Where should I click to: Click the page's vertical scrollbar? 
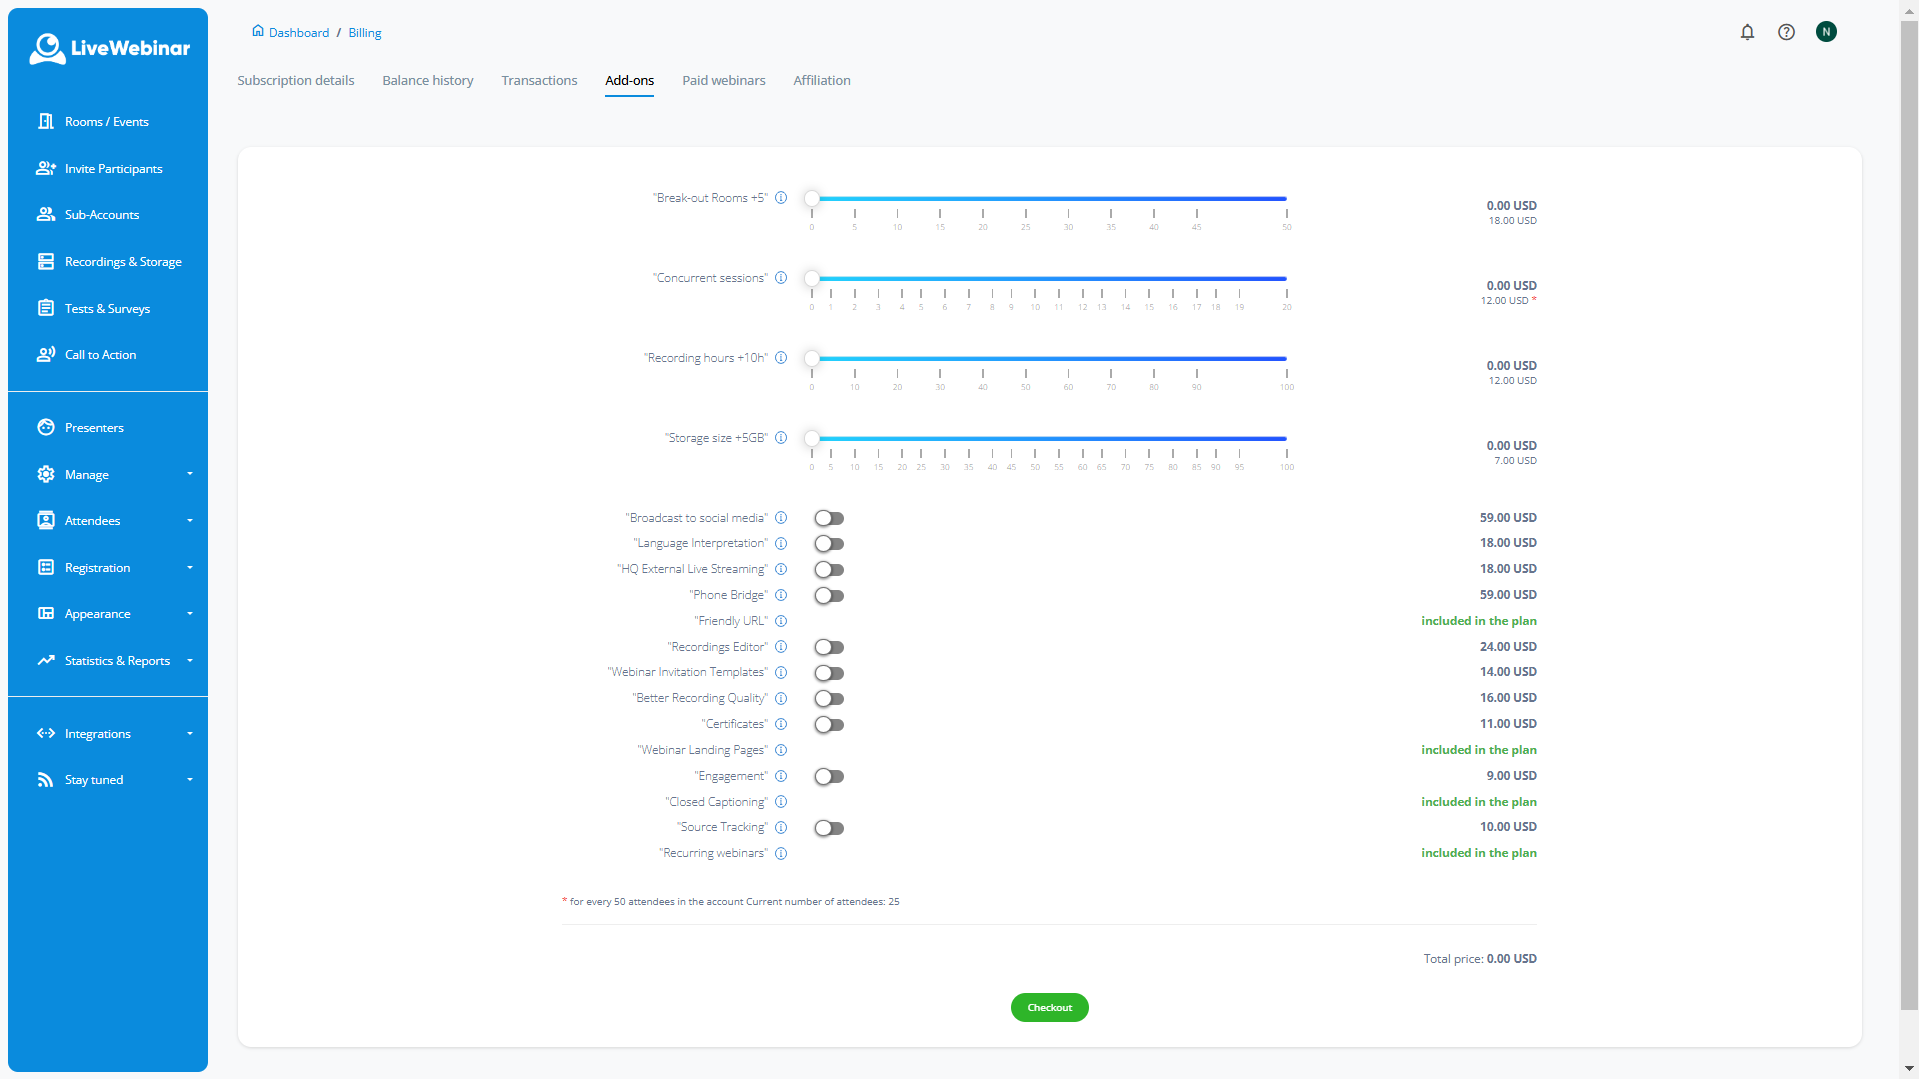point(1909,500)
